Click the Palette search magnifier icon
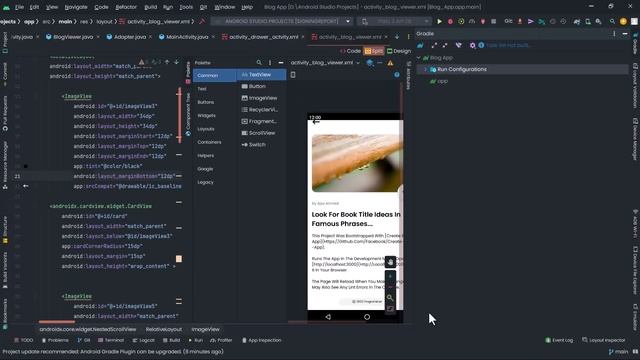Image resolution: width=640 pixels, height=360 pixels. 259,62
